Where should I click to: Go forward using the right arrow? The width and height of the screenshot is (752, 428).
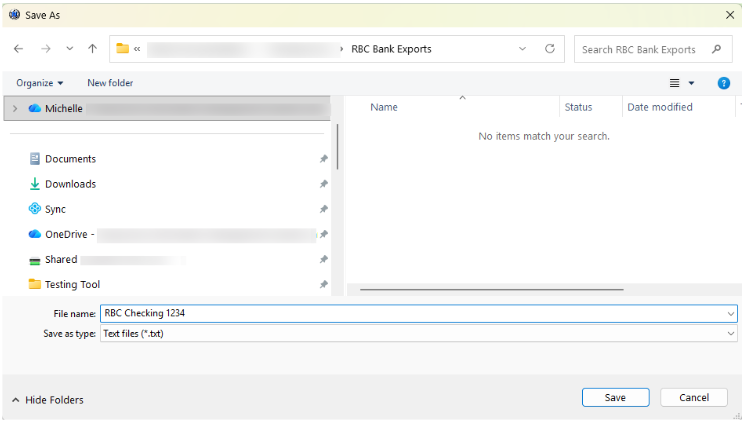[x=46, y=49]
